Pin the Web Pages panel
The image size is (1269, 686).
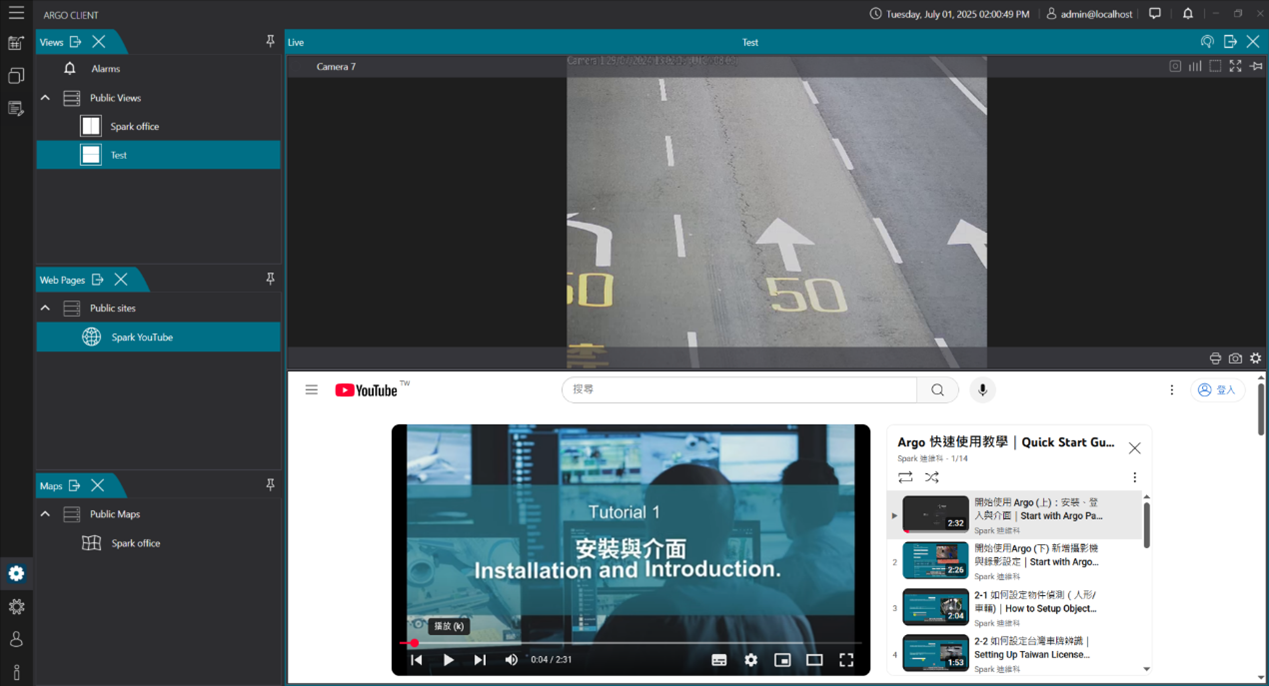pyautogui.click(x=270, y=279)
